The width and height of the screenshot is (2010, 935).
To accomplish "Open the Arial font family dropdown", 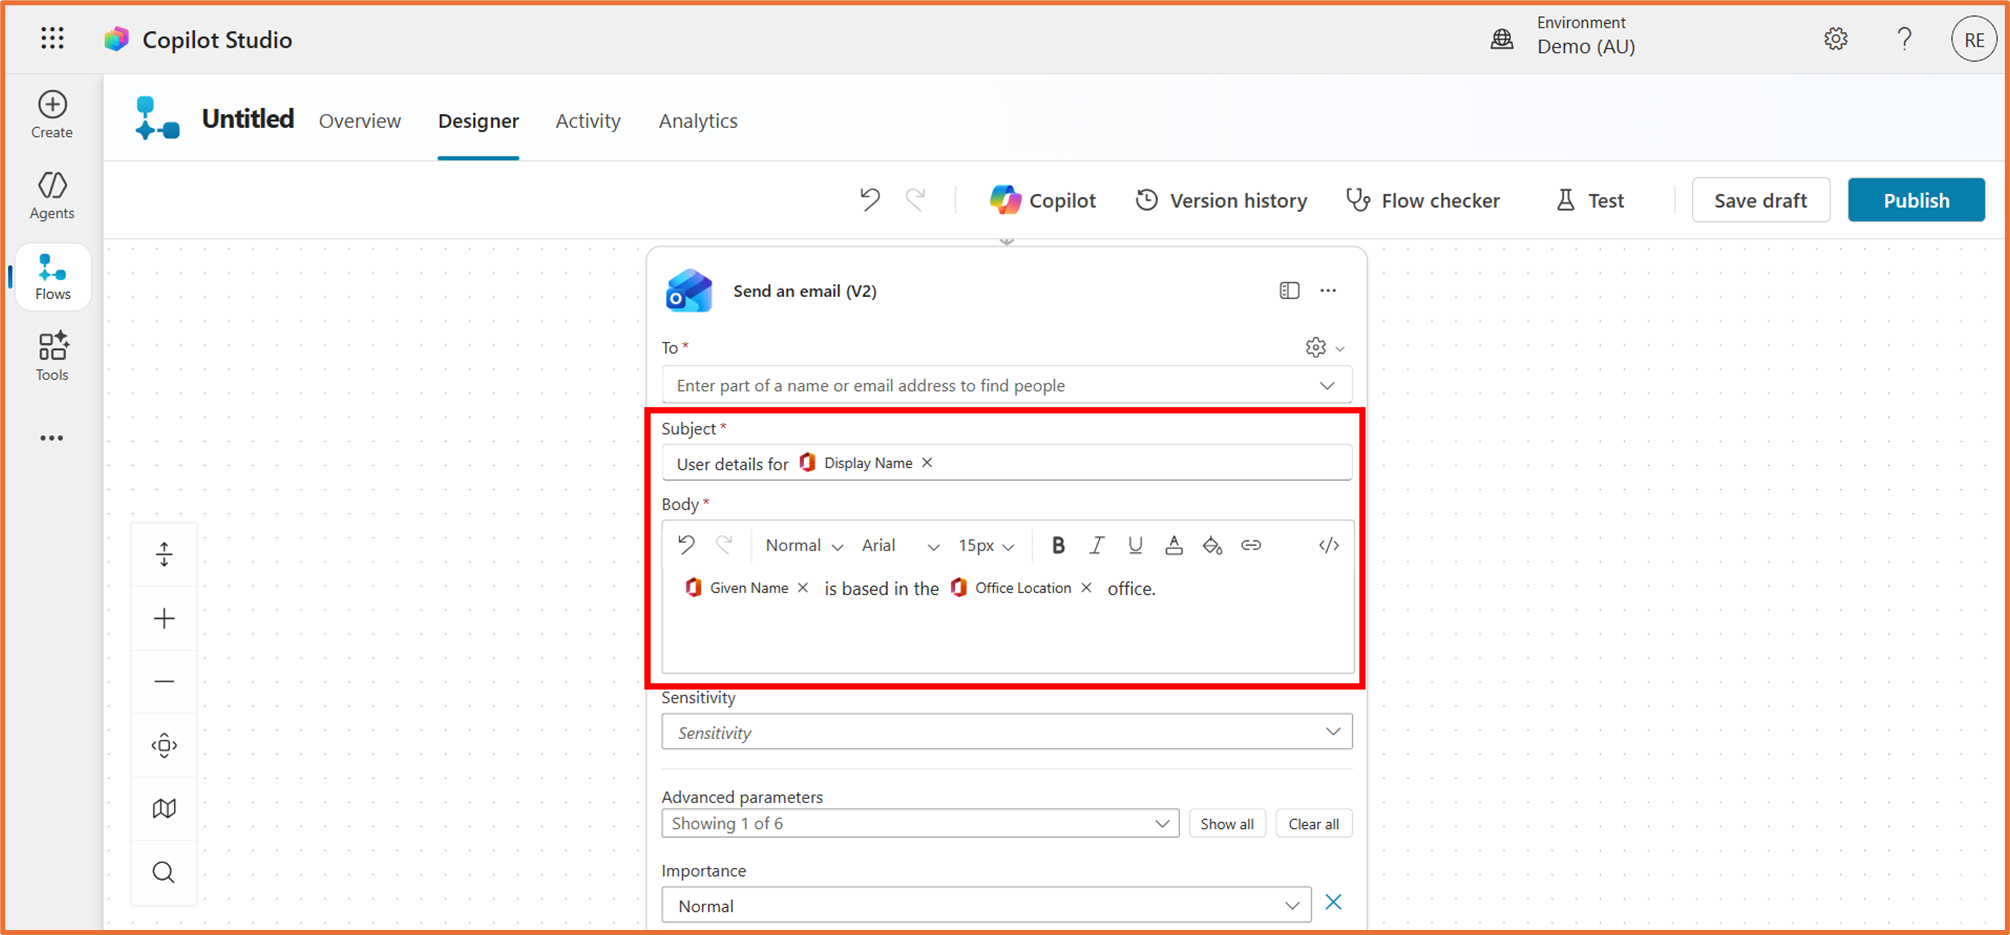I will [x=900, y=545].
